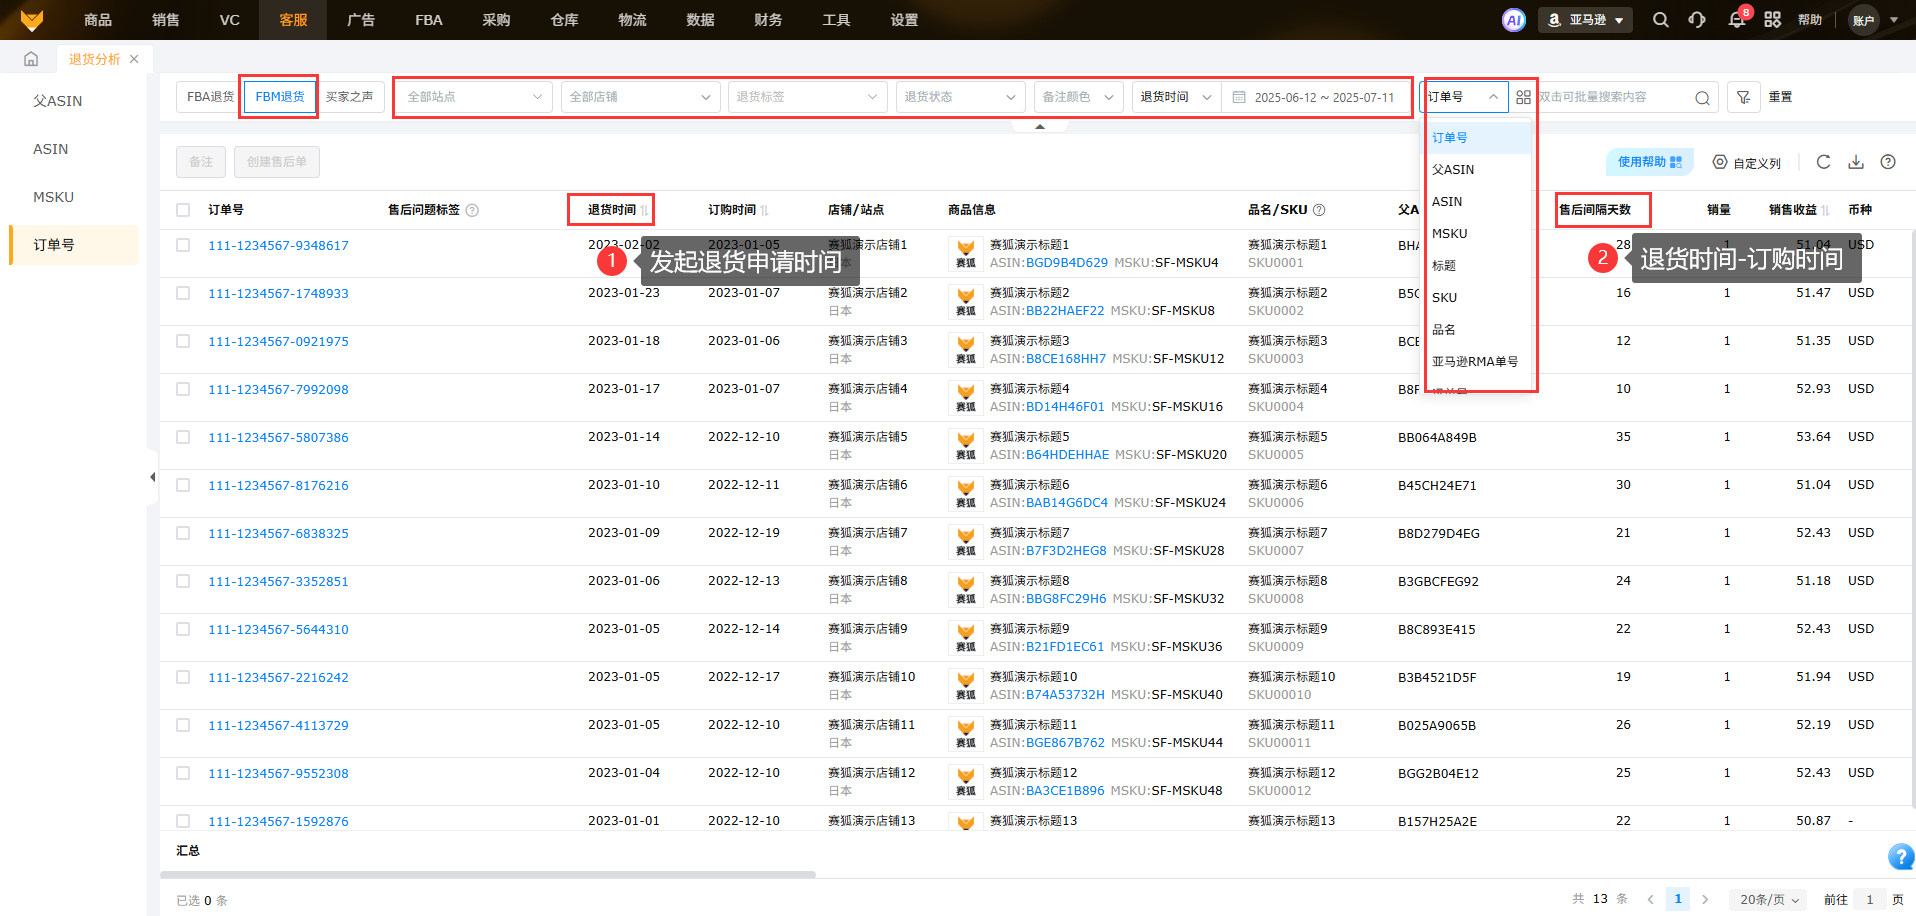Click the AI assistant icon
This screenshot has width=1916, height=916.
1514,20
